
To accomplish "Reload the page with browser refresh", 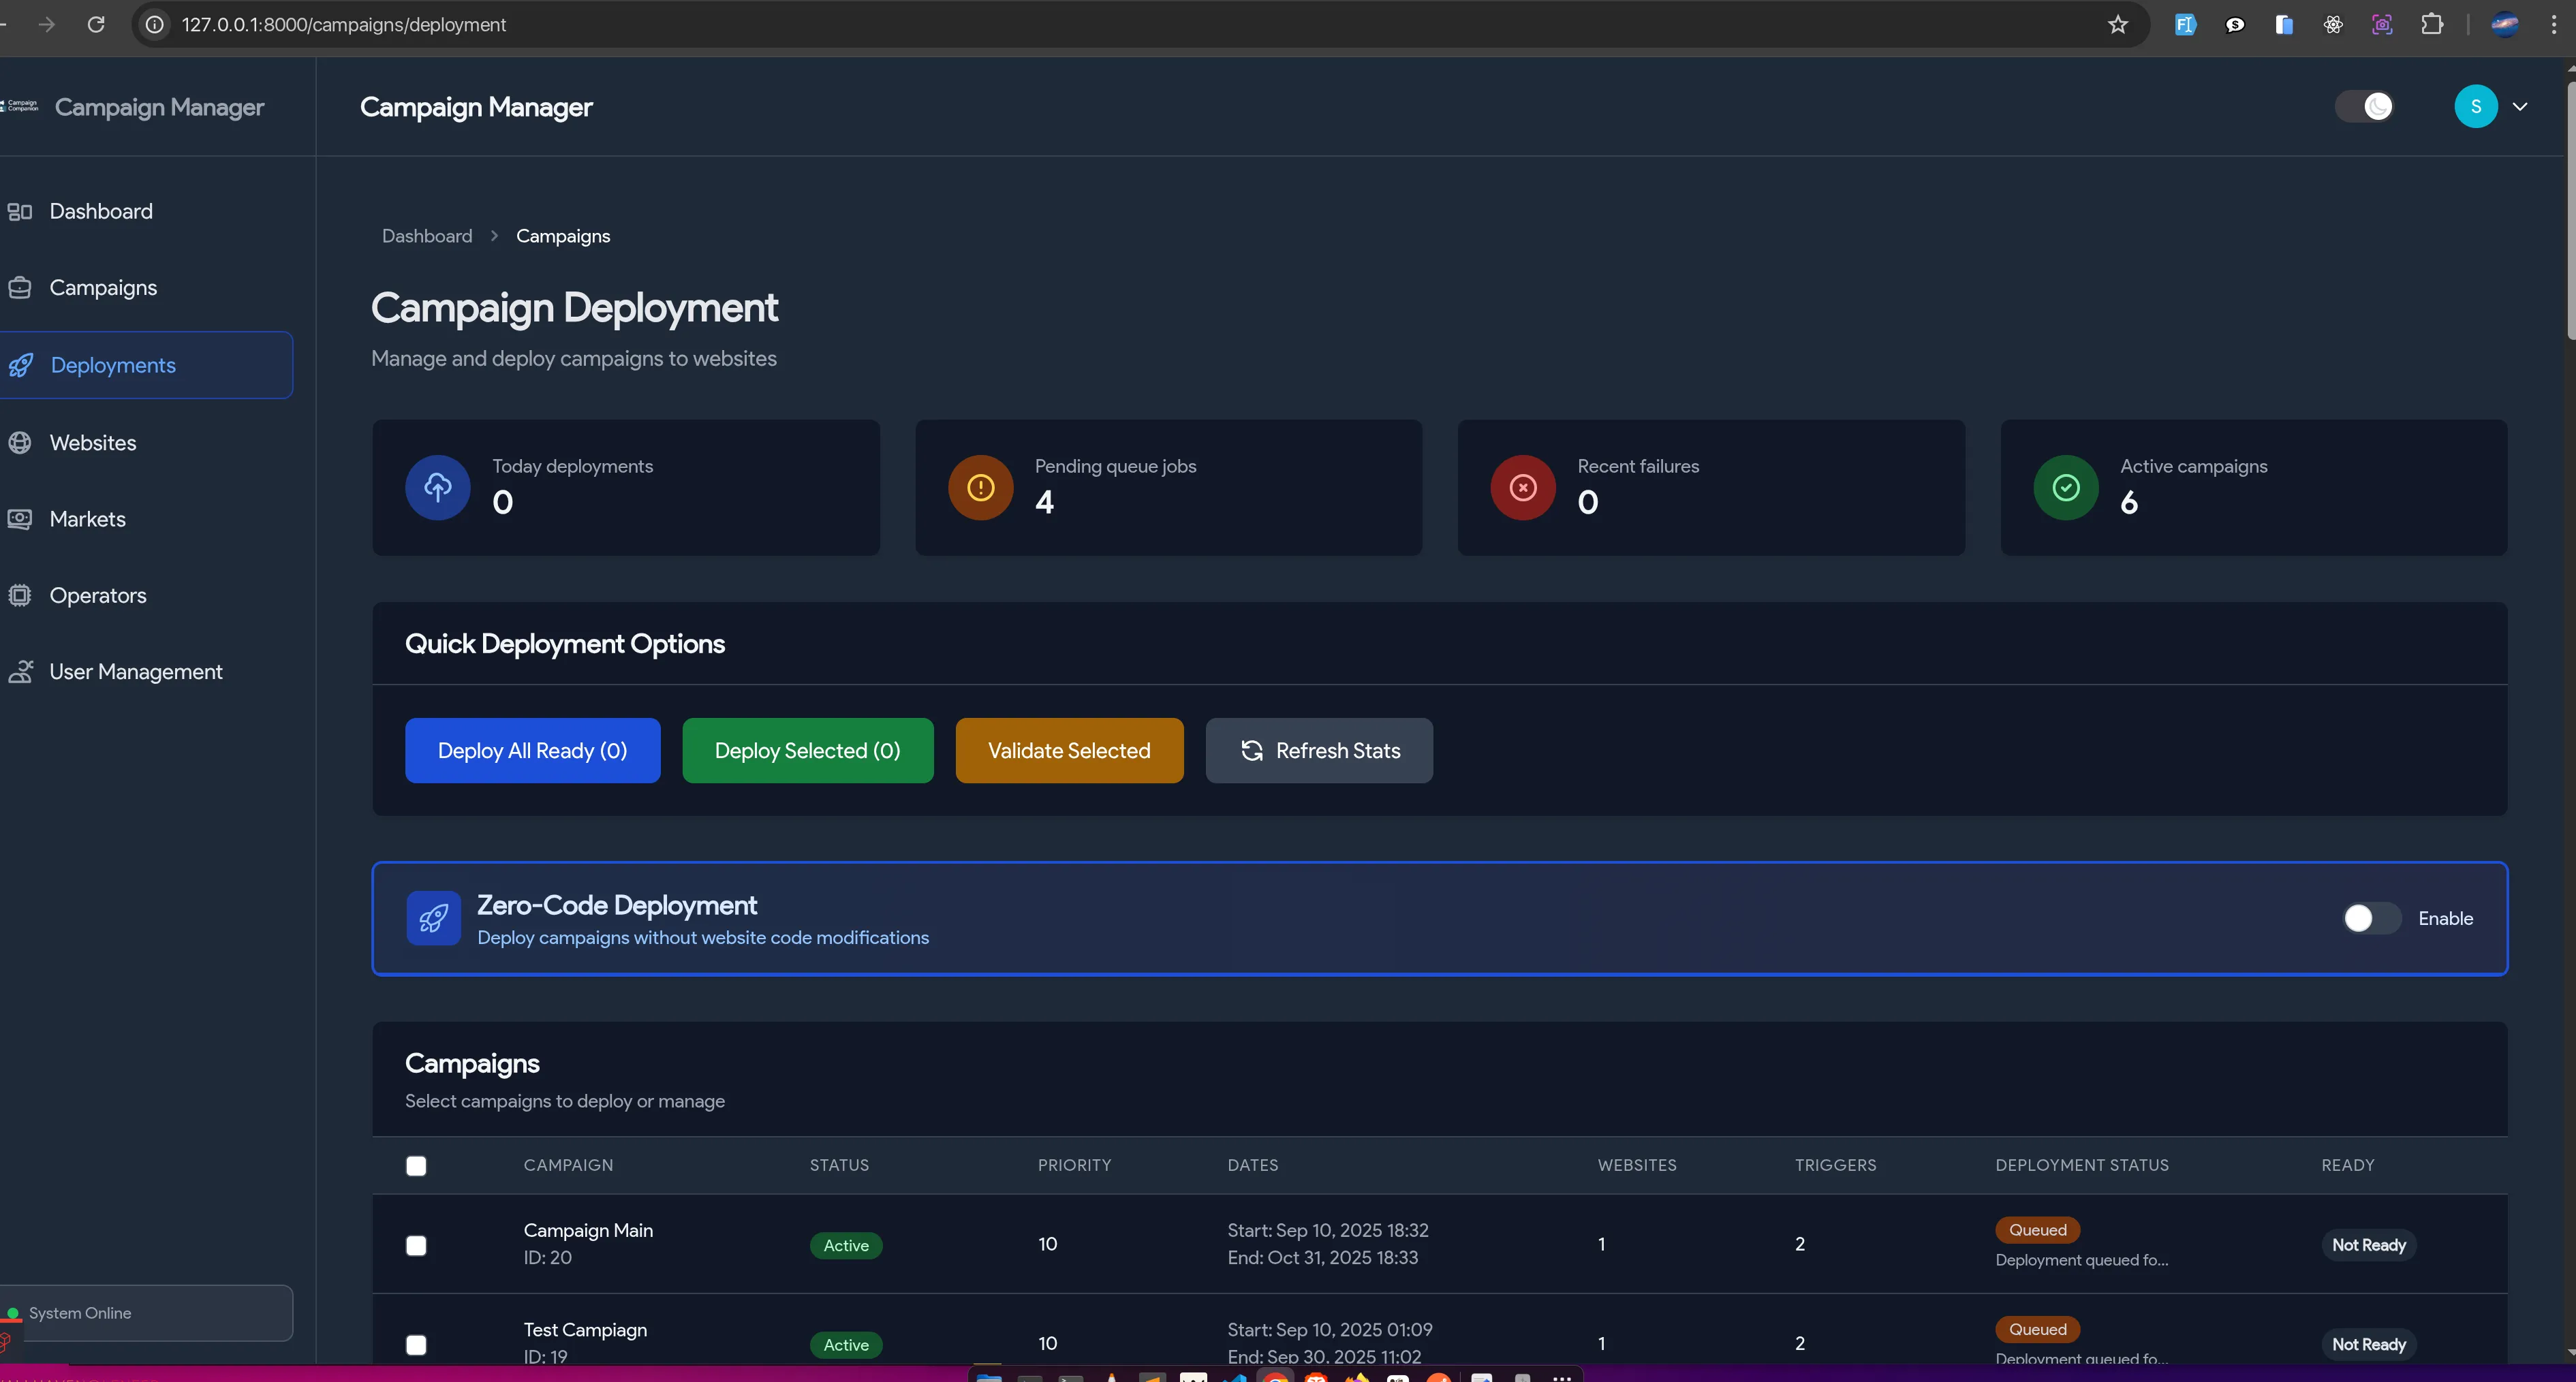I will pos(96,24).
